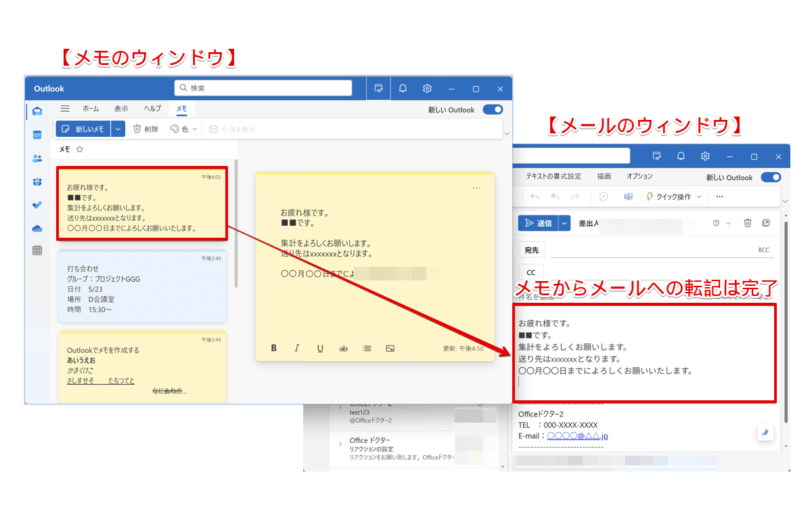Click the signature email address link
The height and width of the screenshot is (508, 812).
[577, 436]
